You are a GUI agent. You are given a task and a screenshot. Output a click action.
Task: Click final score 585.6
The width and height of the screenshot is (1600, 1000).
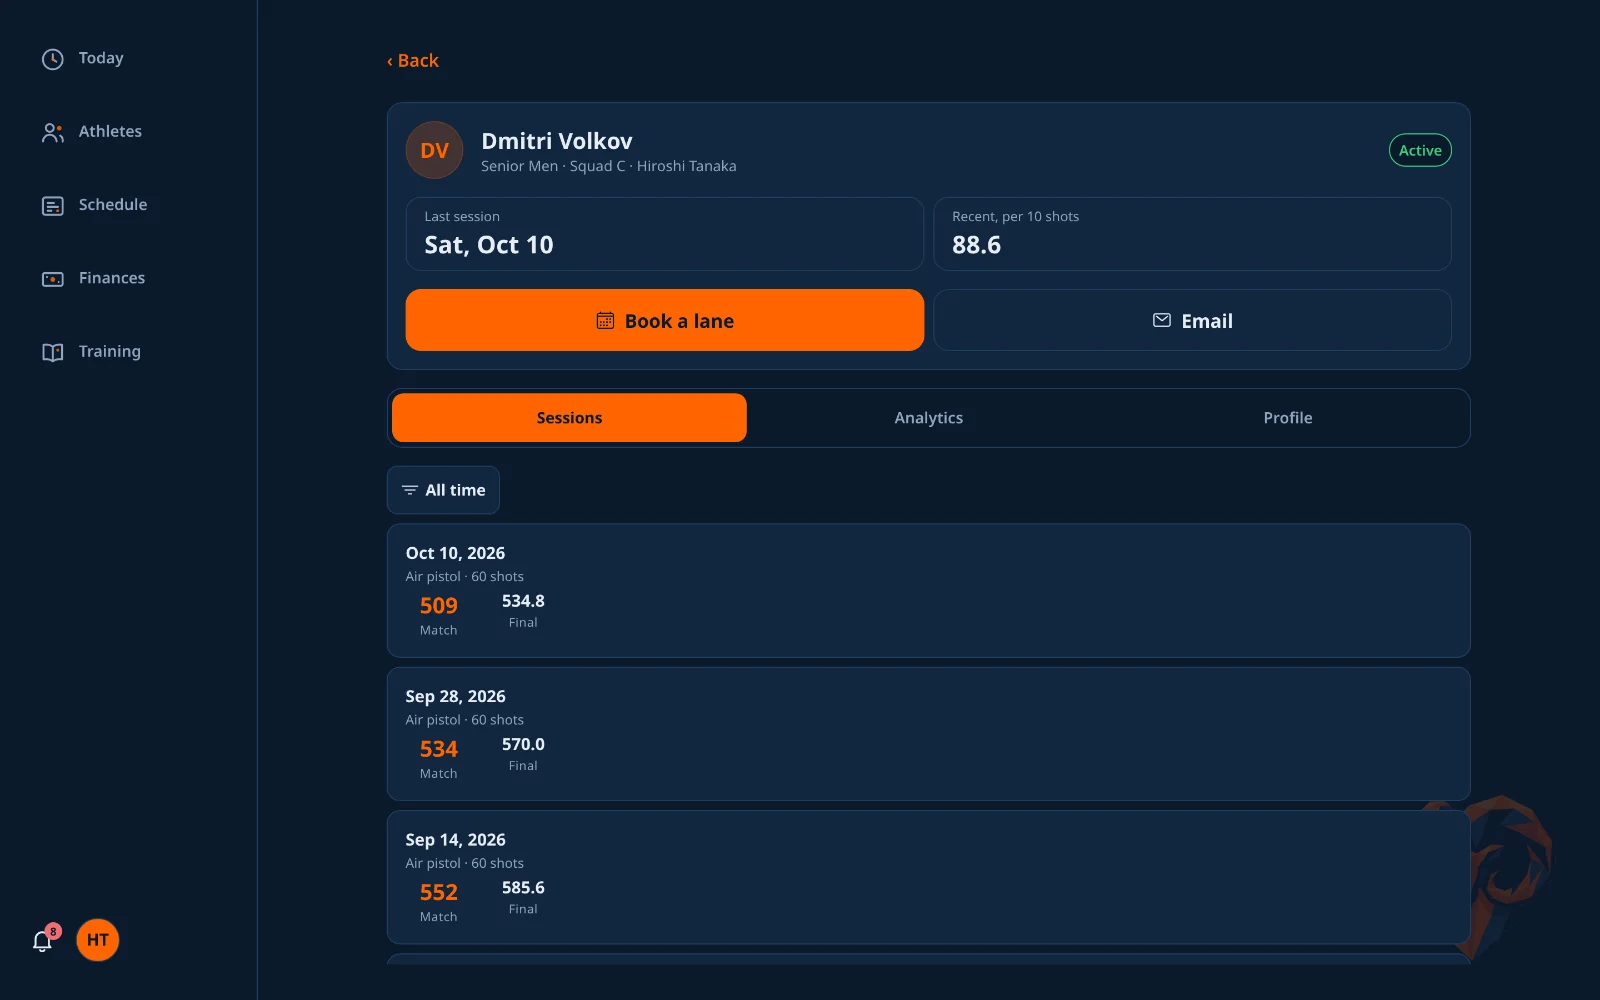click(523, 888)
